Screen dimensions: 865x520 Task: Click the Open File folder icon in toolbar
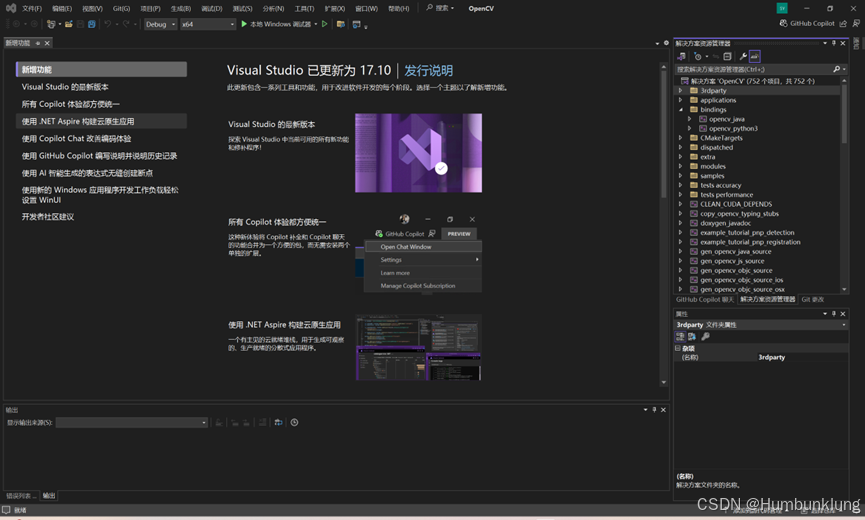tap(68, 24)
